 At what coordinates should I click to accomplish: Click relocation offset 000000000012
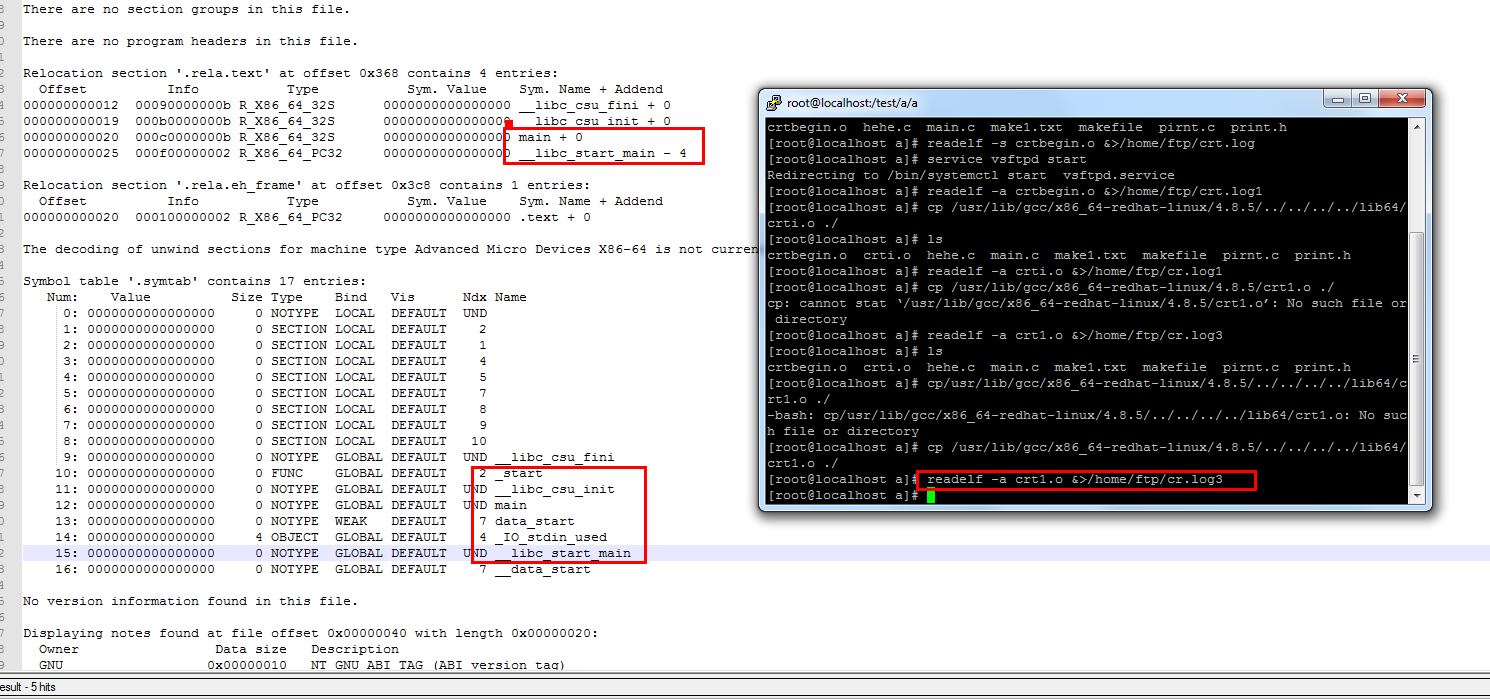71,105
